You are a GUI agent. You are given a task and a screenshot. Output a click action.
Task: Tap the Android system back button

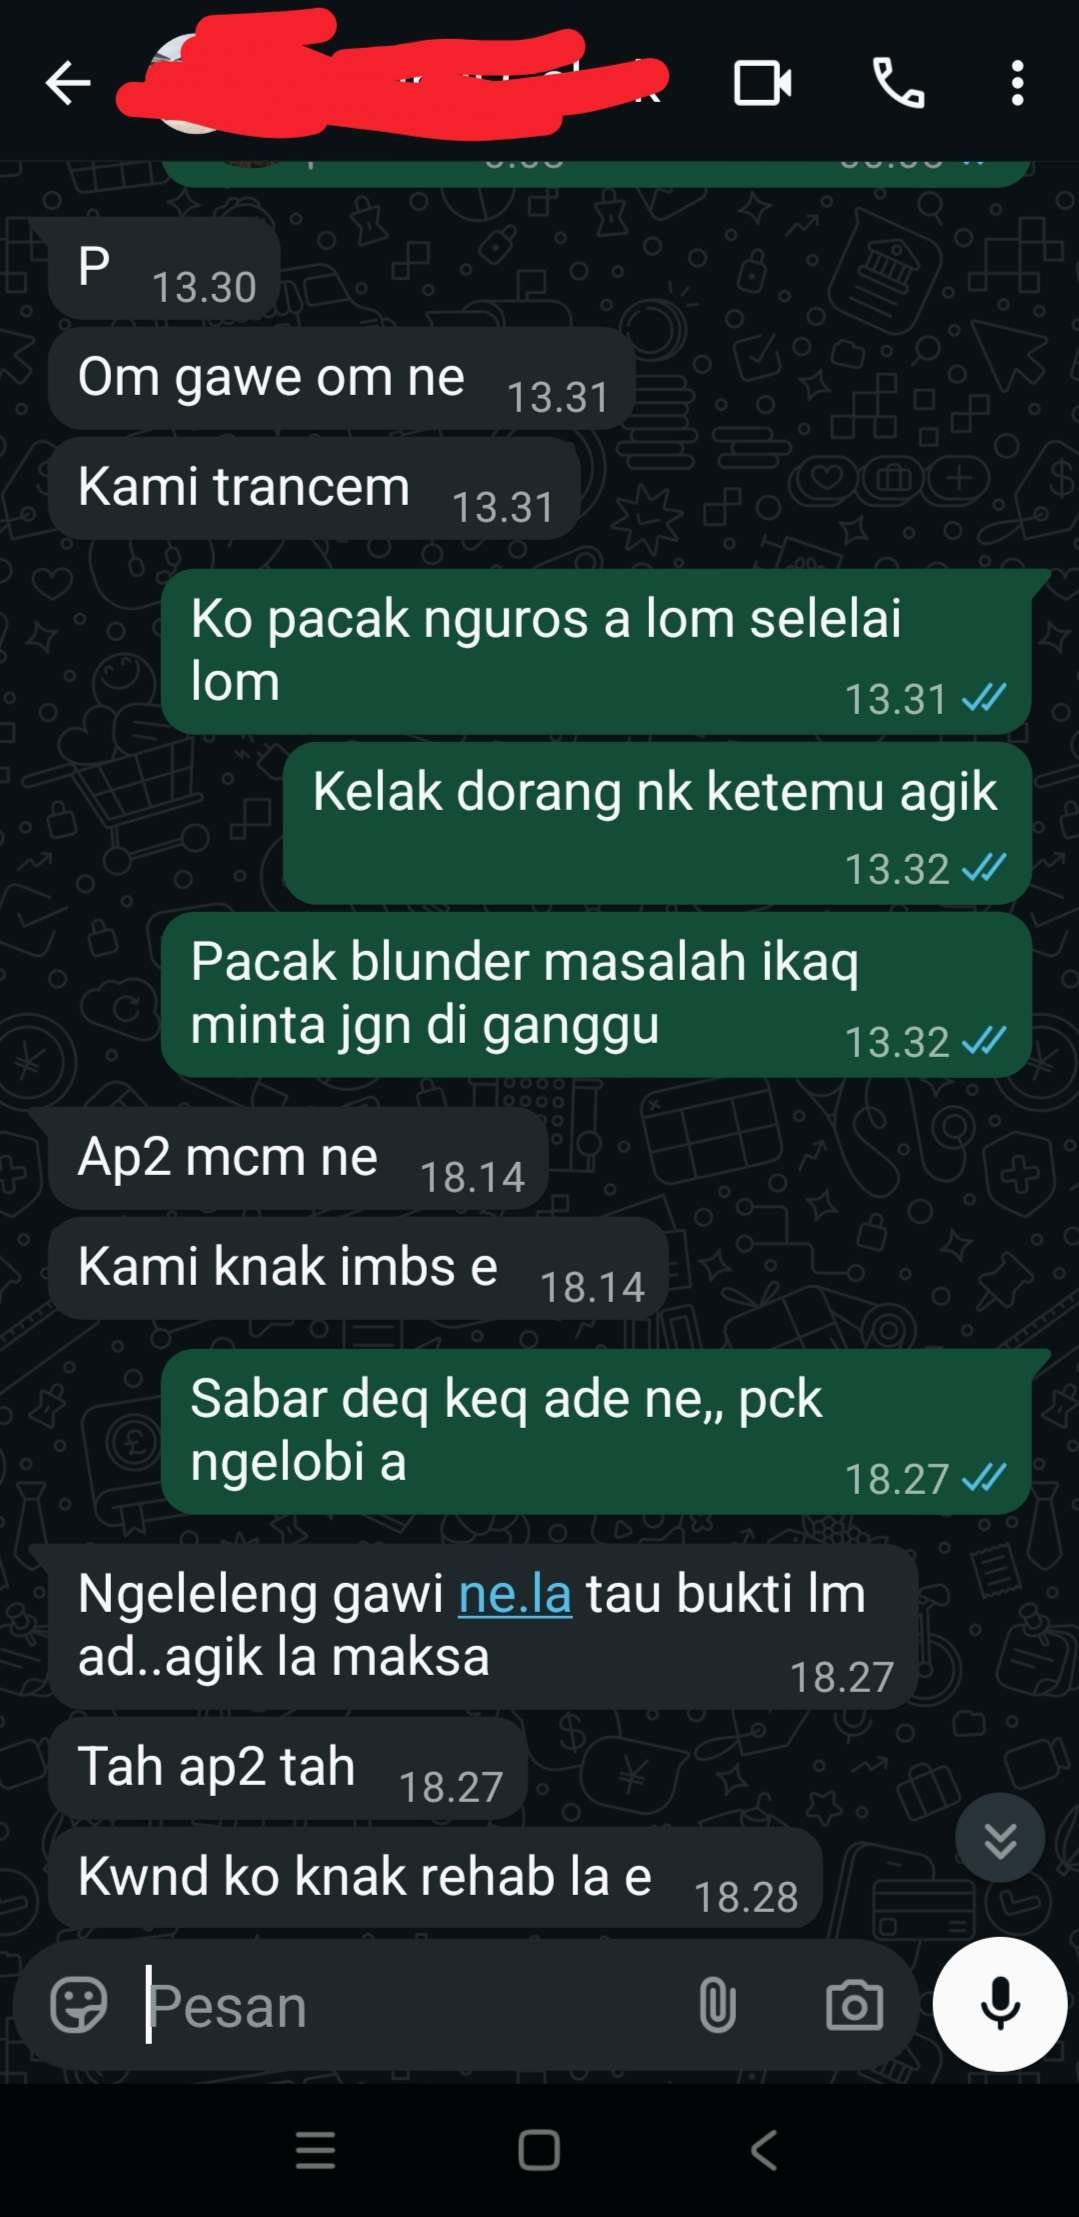tap(763, 2149)
